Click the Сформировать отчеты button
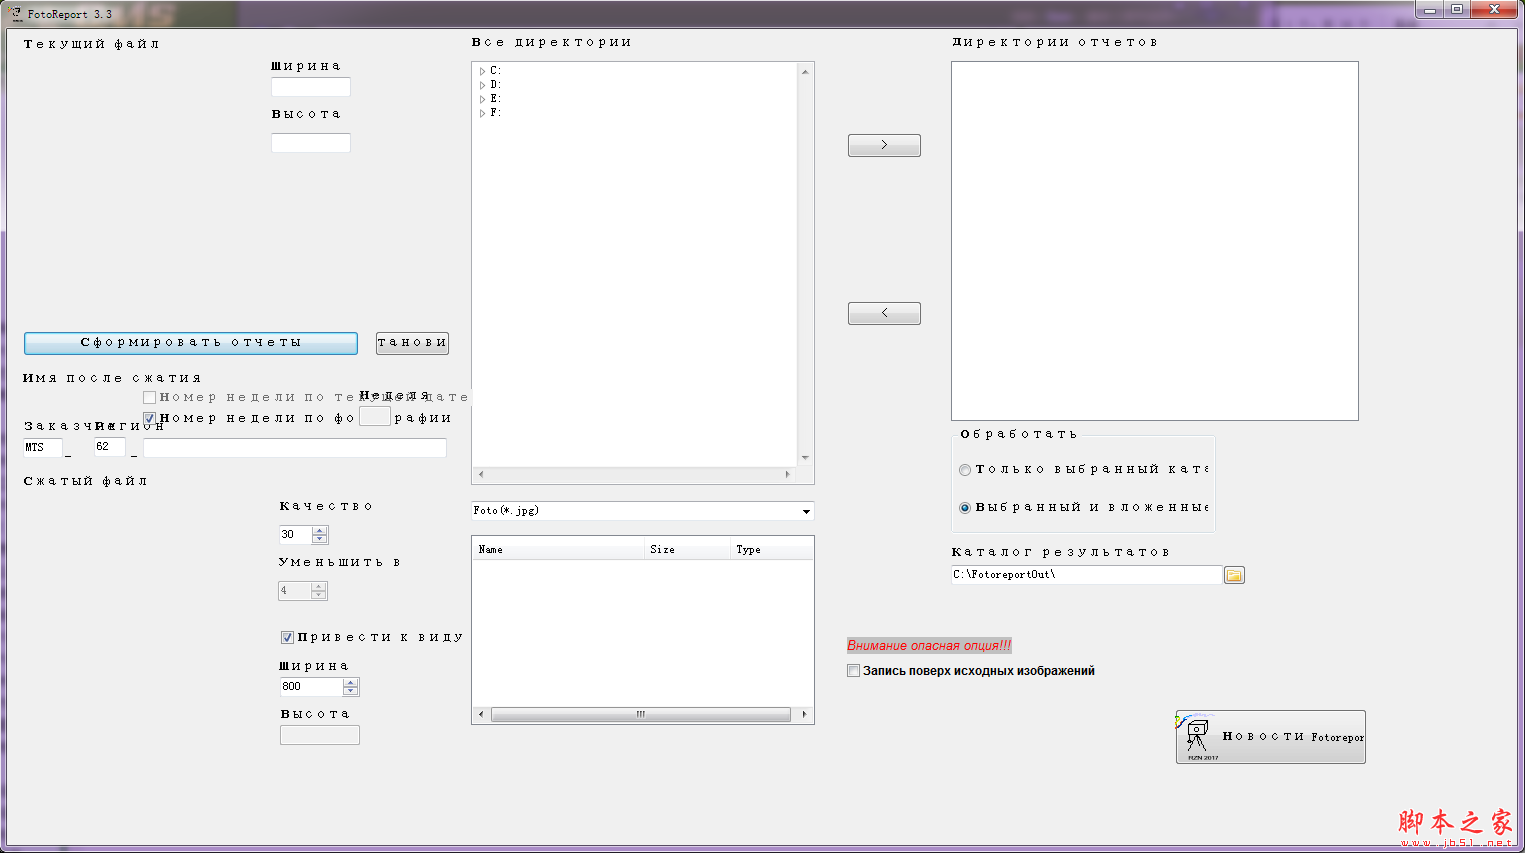The width and height of the screenshot is (1525, 854). [x=190, y=343]
